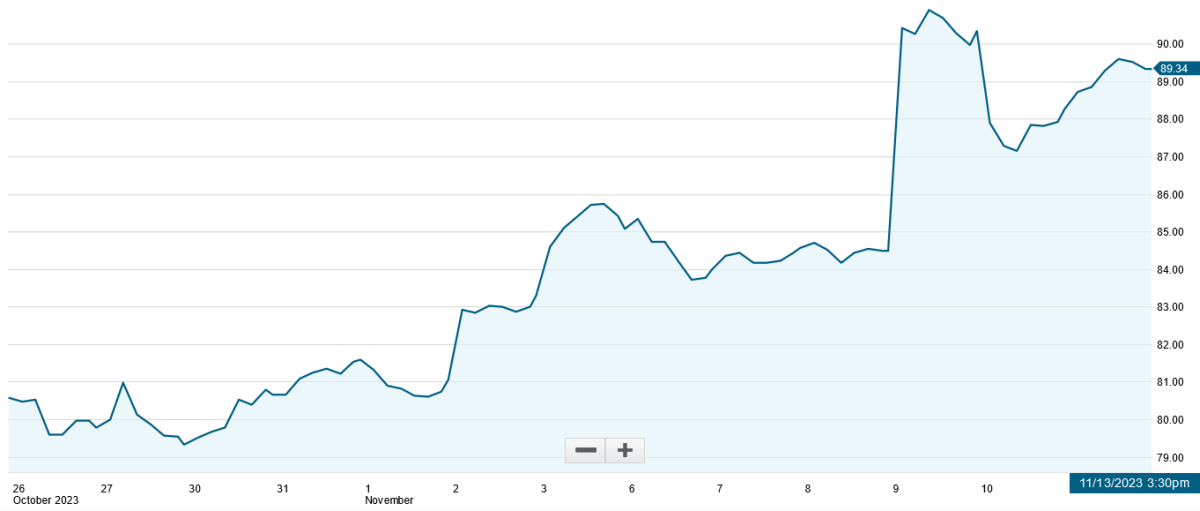Screen dimensions: 1200x511
Task: Click the minus zoom out button
Action: pyautogui.click(x=585, y=450)
